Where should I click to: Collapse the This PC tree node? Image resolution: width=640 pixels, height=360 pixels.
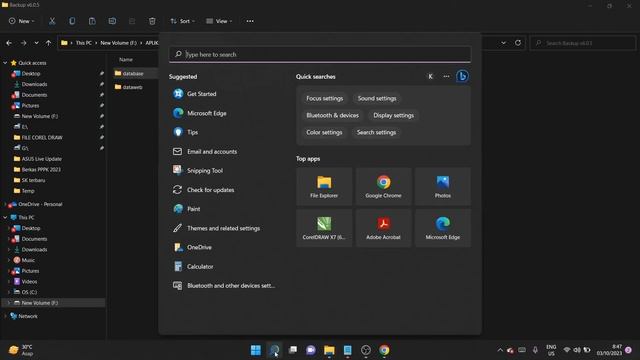[5, 218]
